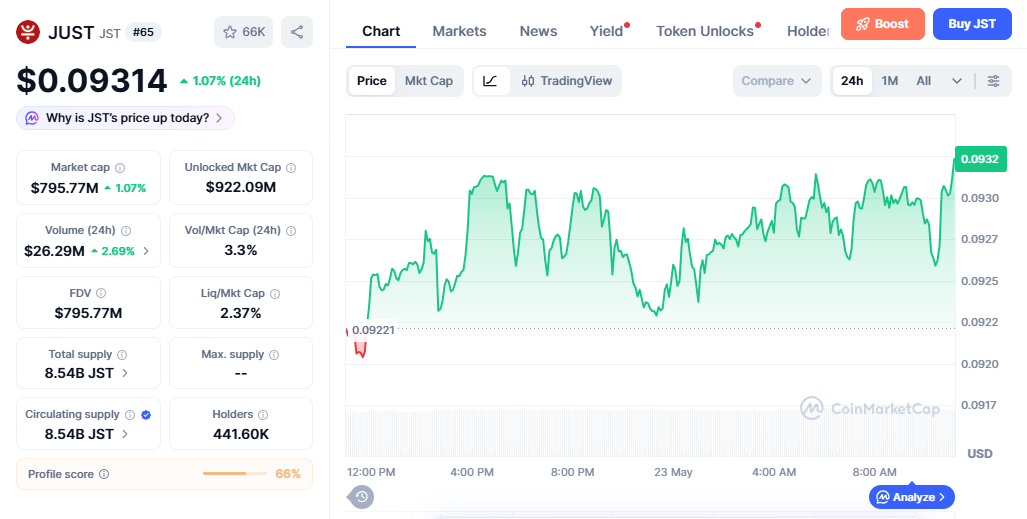Click the Holders info icon
This screenshot has width=1027, height=519.
263,415
